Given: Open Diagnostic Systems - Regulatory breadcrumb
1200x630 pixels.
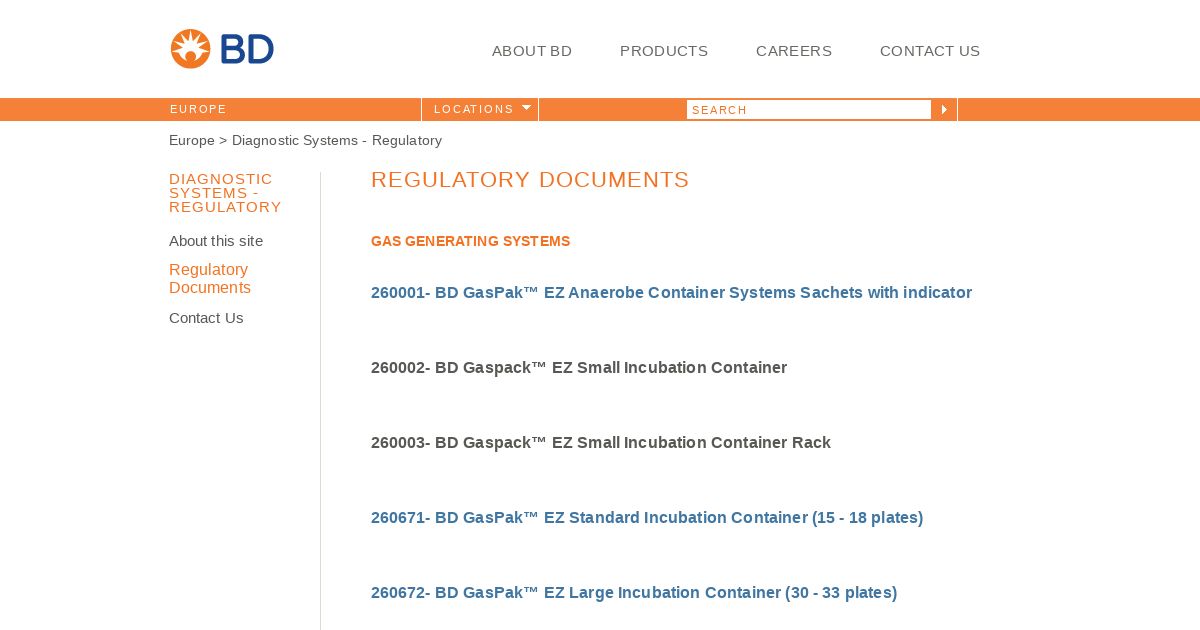Looking at the screenshot, I should pos(337,140).
